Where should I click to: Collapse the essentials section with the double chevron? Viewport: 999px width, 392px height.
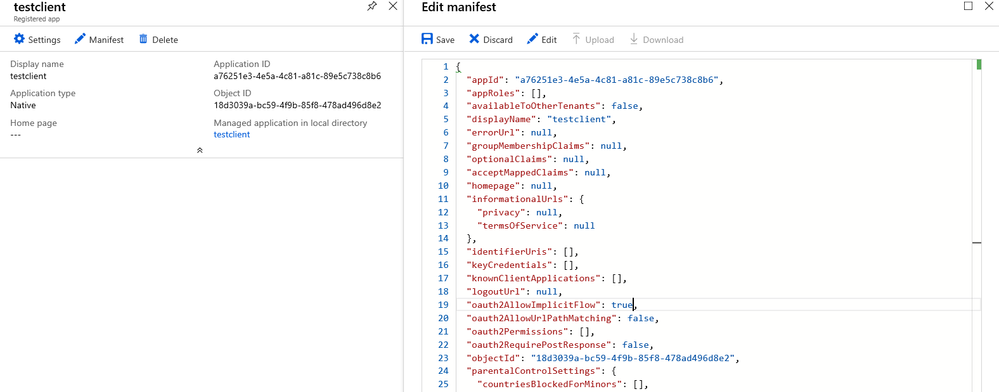[x=200, y=150]
